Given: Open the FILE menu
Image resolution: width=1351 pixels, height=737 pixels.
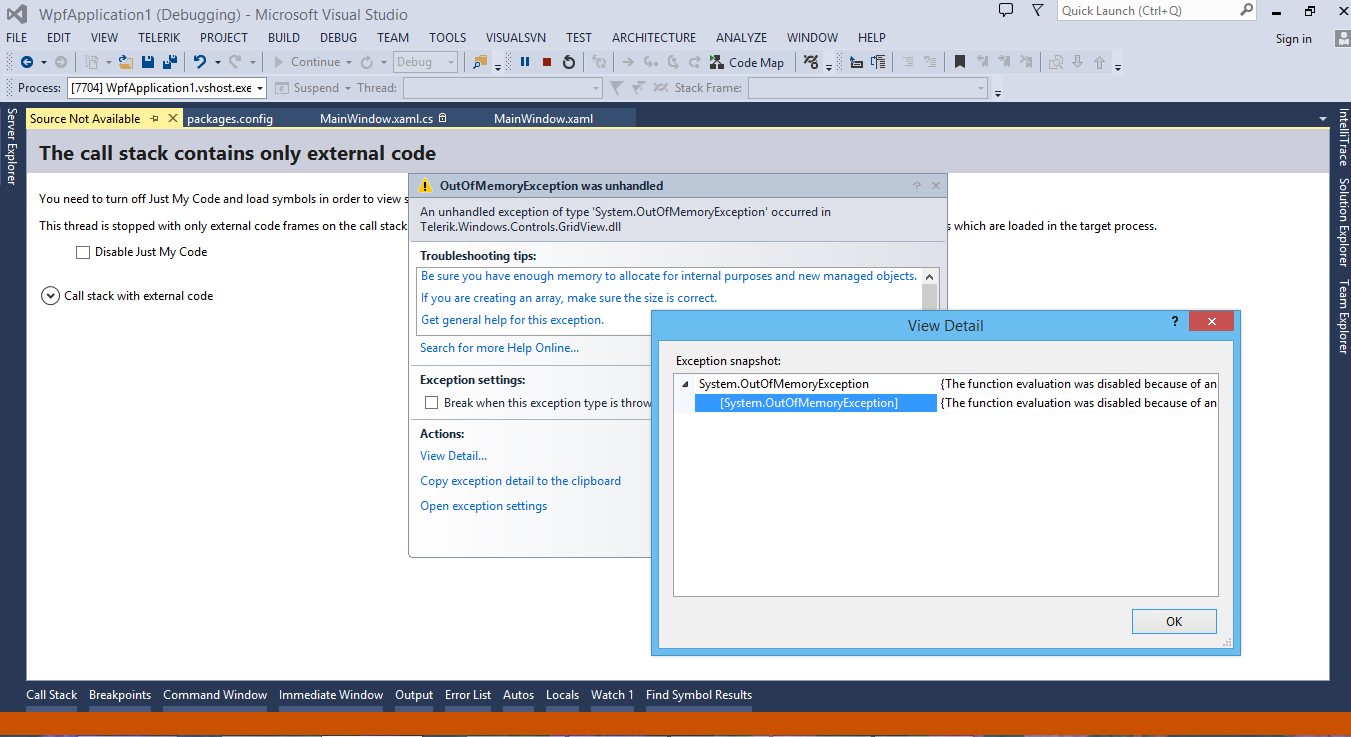Looking at the screenshot, I should click(x=17, y=37).
